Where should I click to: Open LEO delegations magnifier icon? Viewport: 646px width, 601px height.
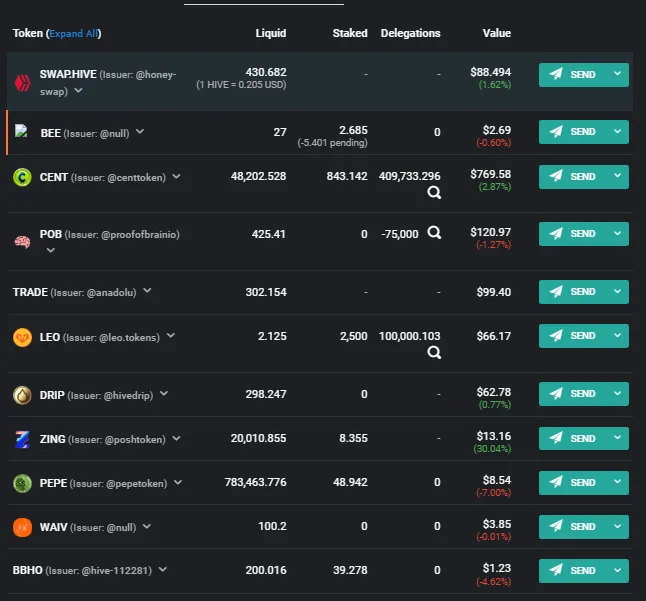coord(434,352)
